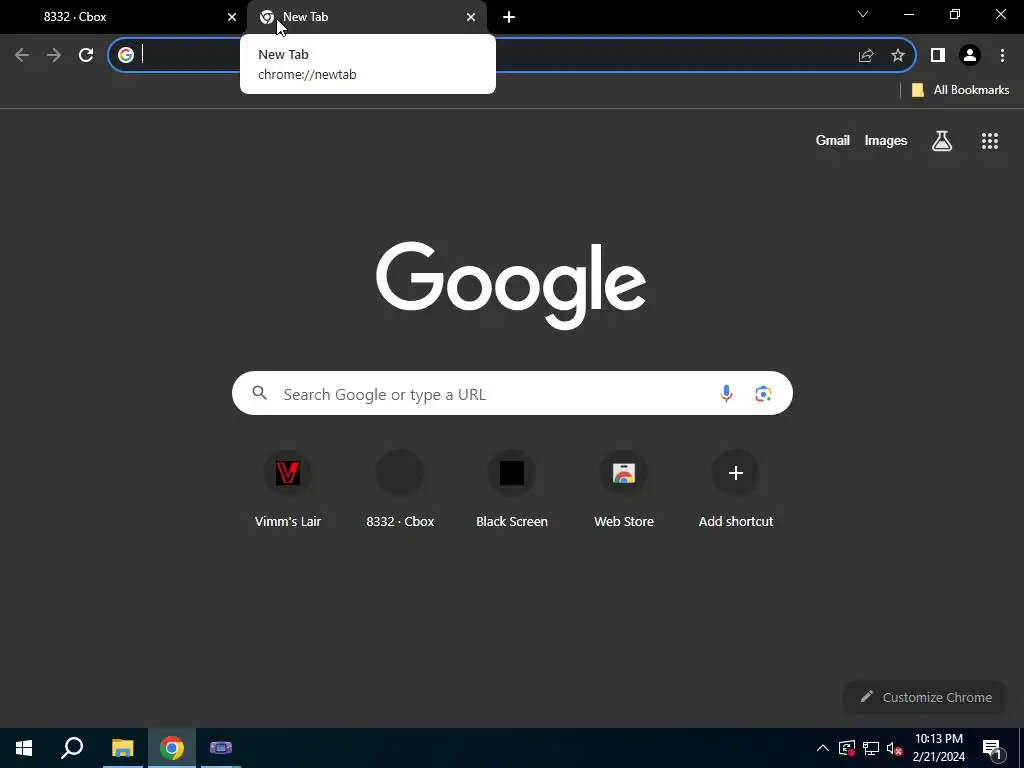Start voice search with the microphone
1024x768 pixels.
(x=726, y=393)
